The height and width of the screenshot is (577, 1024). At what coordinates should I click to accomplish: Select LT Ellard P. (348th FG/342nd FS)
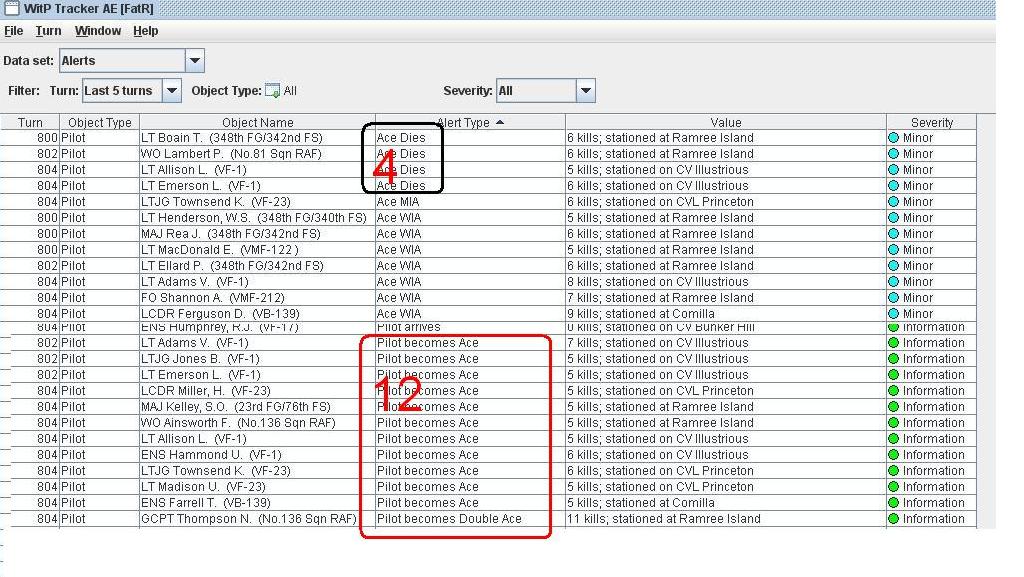232,266
